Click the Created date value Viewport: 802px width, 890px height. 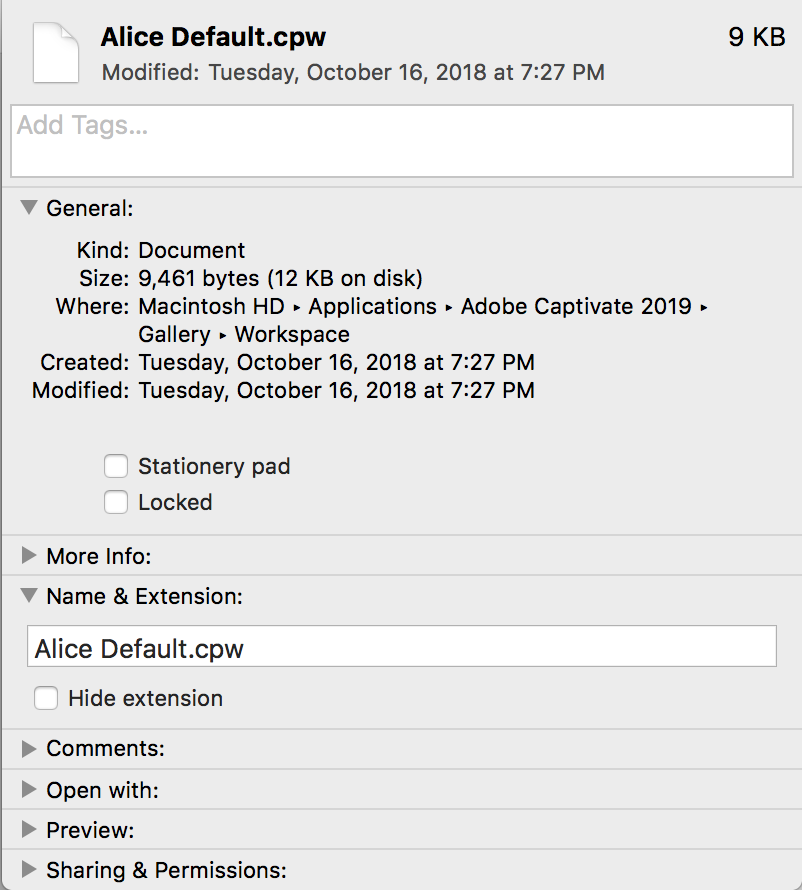336,362
